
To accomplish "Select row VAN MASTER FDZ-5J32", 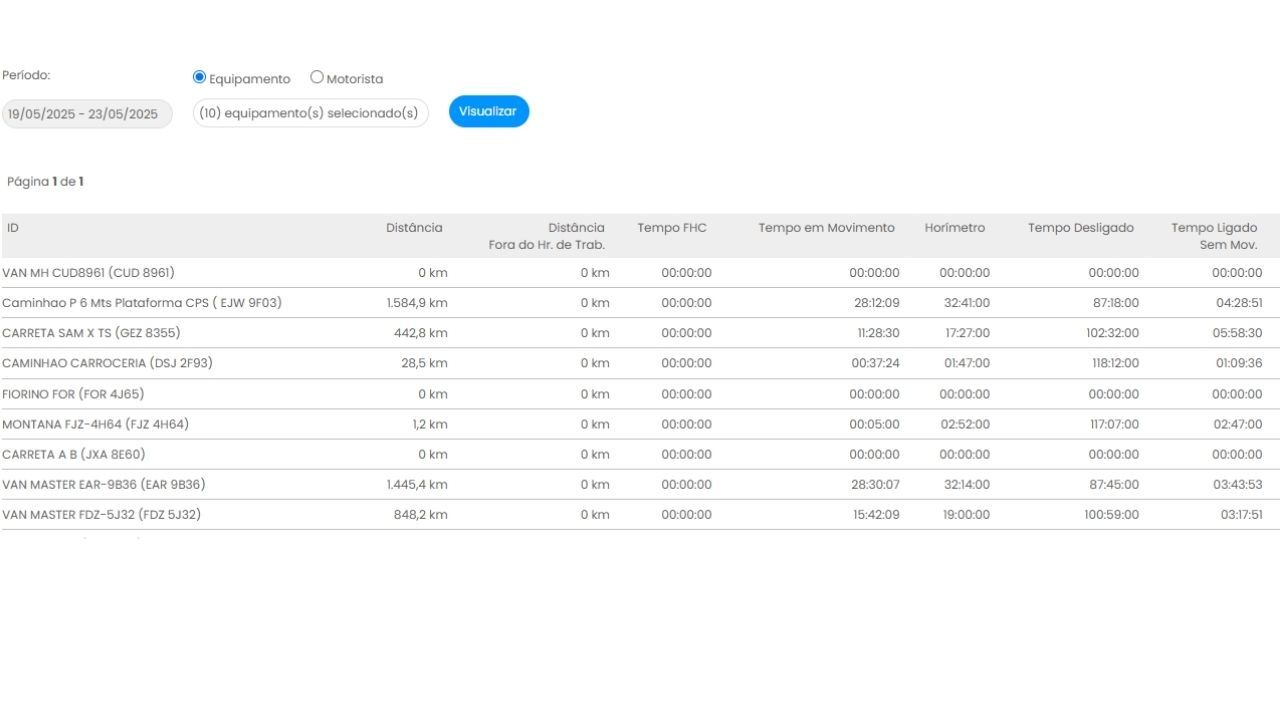I will point(640,514).
